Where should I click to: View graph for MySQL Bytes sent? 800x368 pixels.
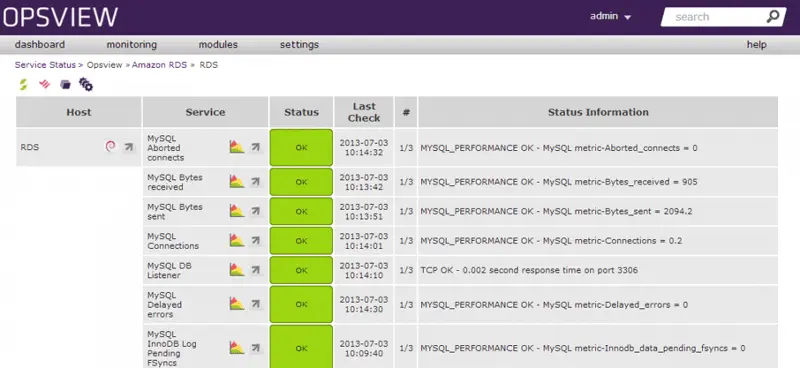(x=237, y=211)
